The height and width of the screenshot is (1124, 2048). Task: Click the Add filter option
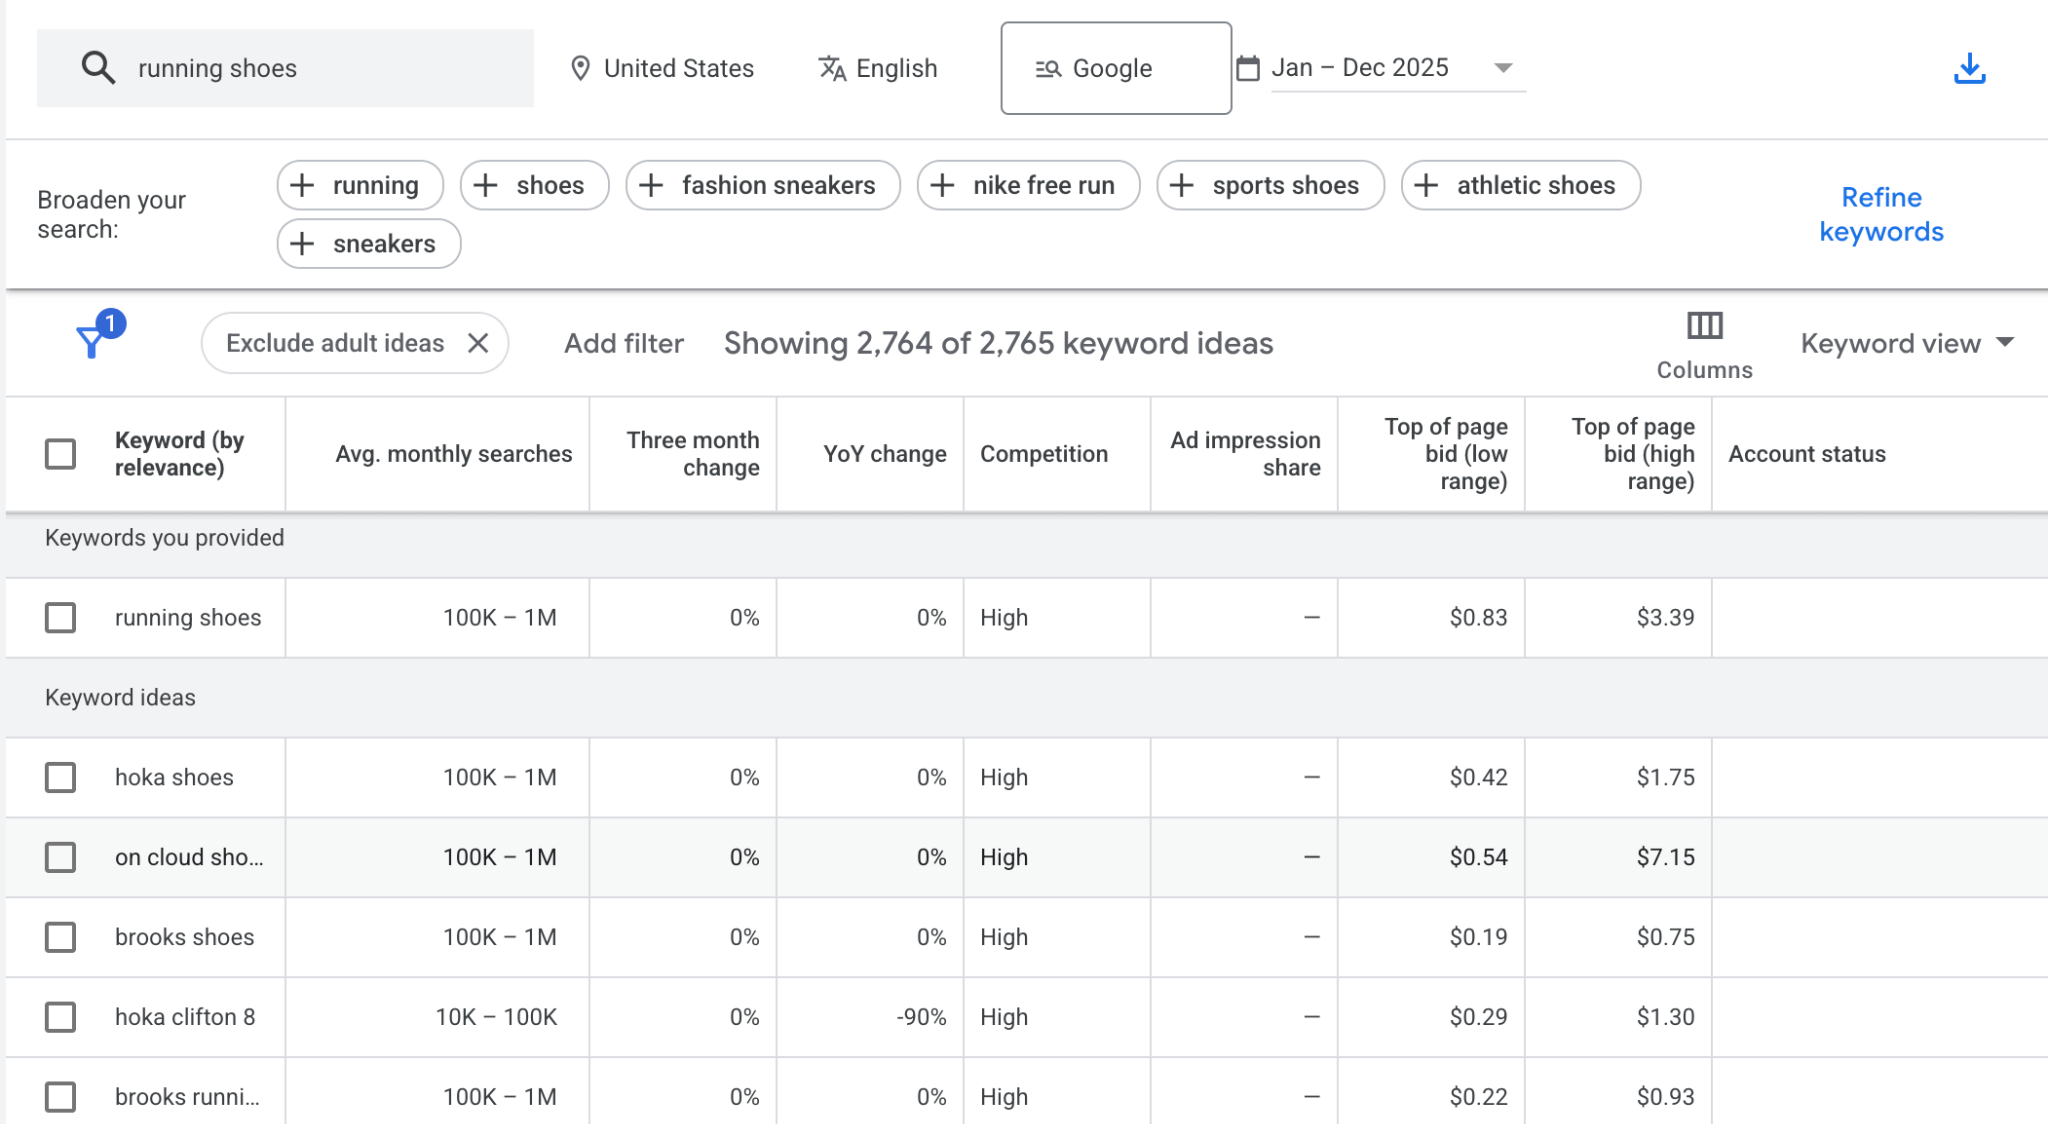(x=622, y=343)
